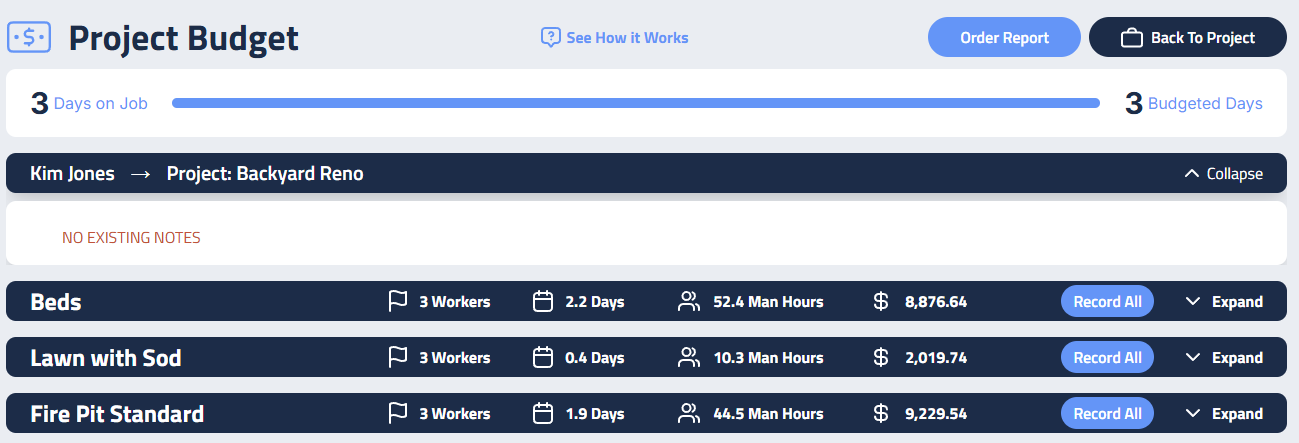Viewport: 1299px width, 443px height.
Task: Click the flag icon in Fire Pit Standard row
Action: 397,413
